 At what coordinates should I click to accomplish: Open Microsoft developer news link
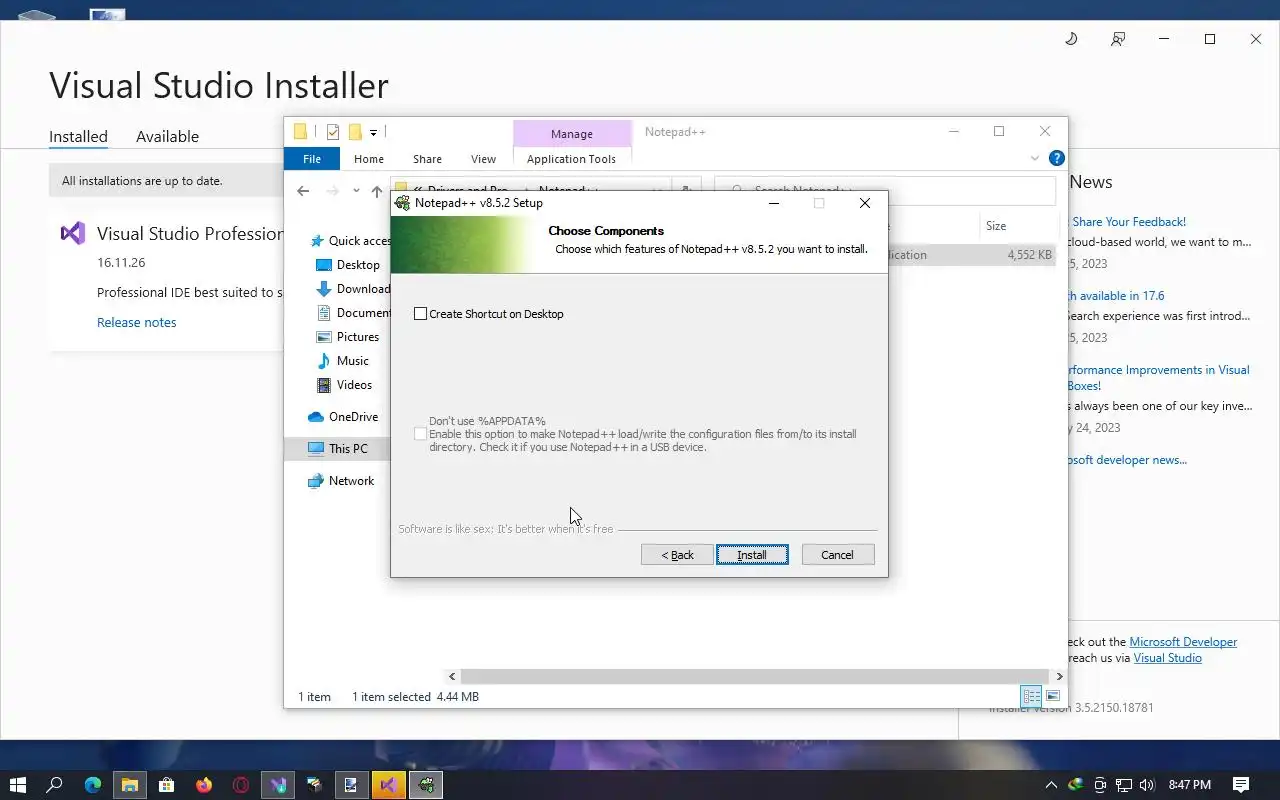tap(1126, 460)
